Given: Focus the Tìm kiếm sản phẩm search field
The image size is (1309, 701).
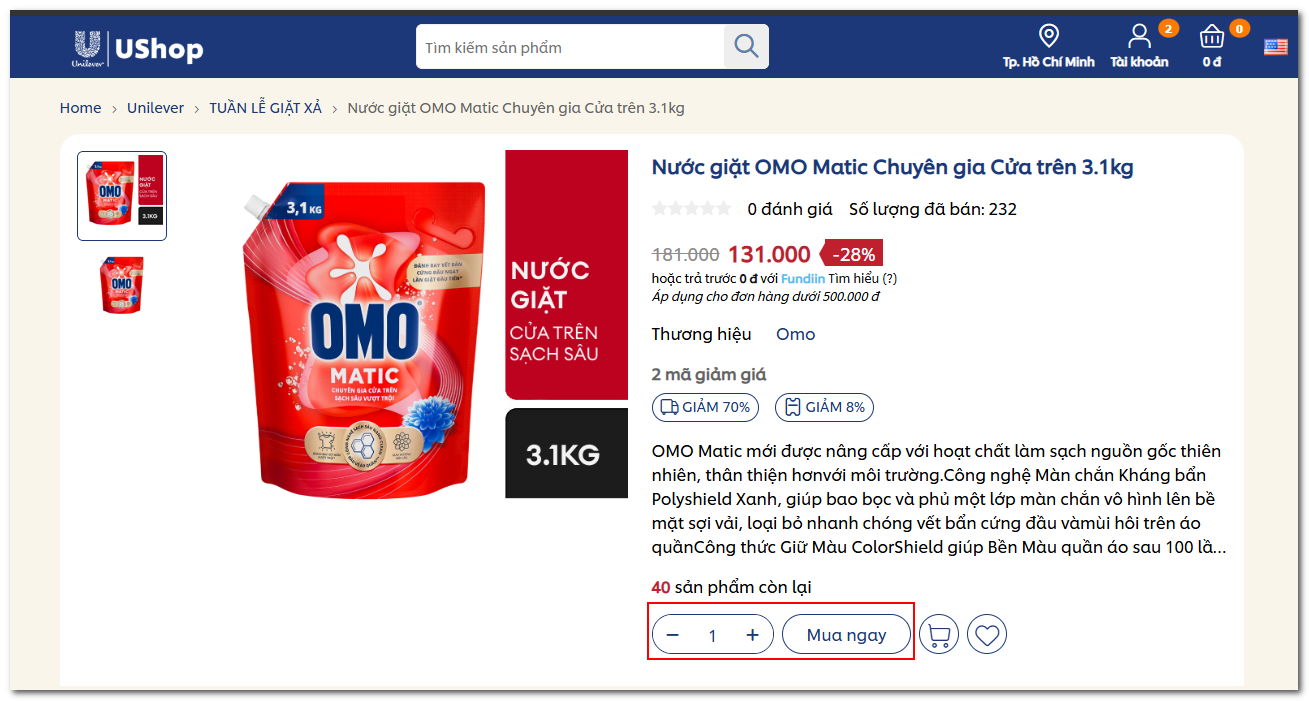Looking at the screenshot, I should [x=570, y=47].
